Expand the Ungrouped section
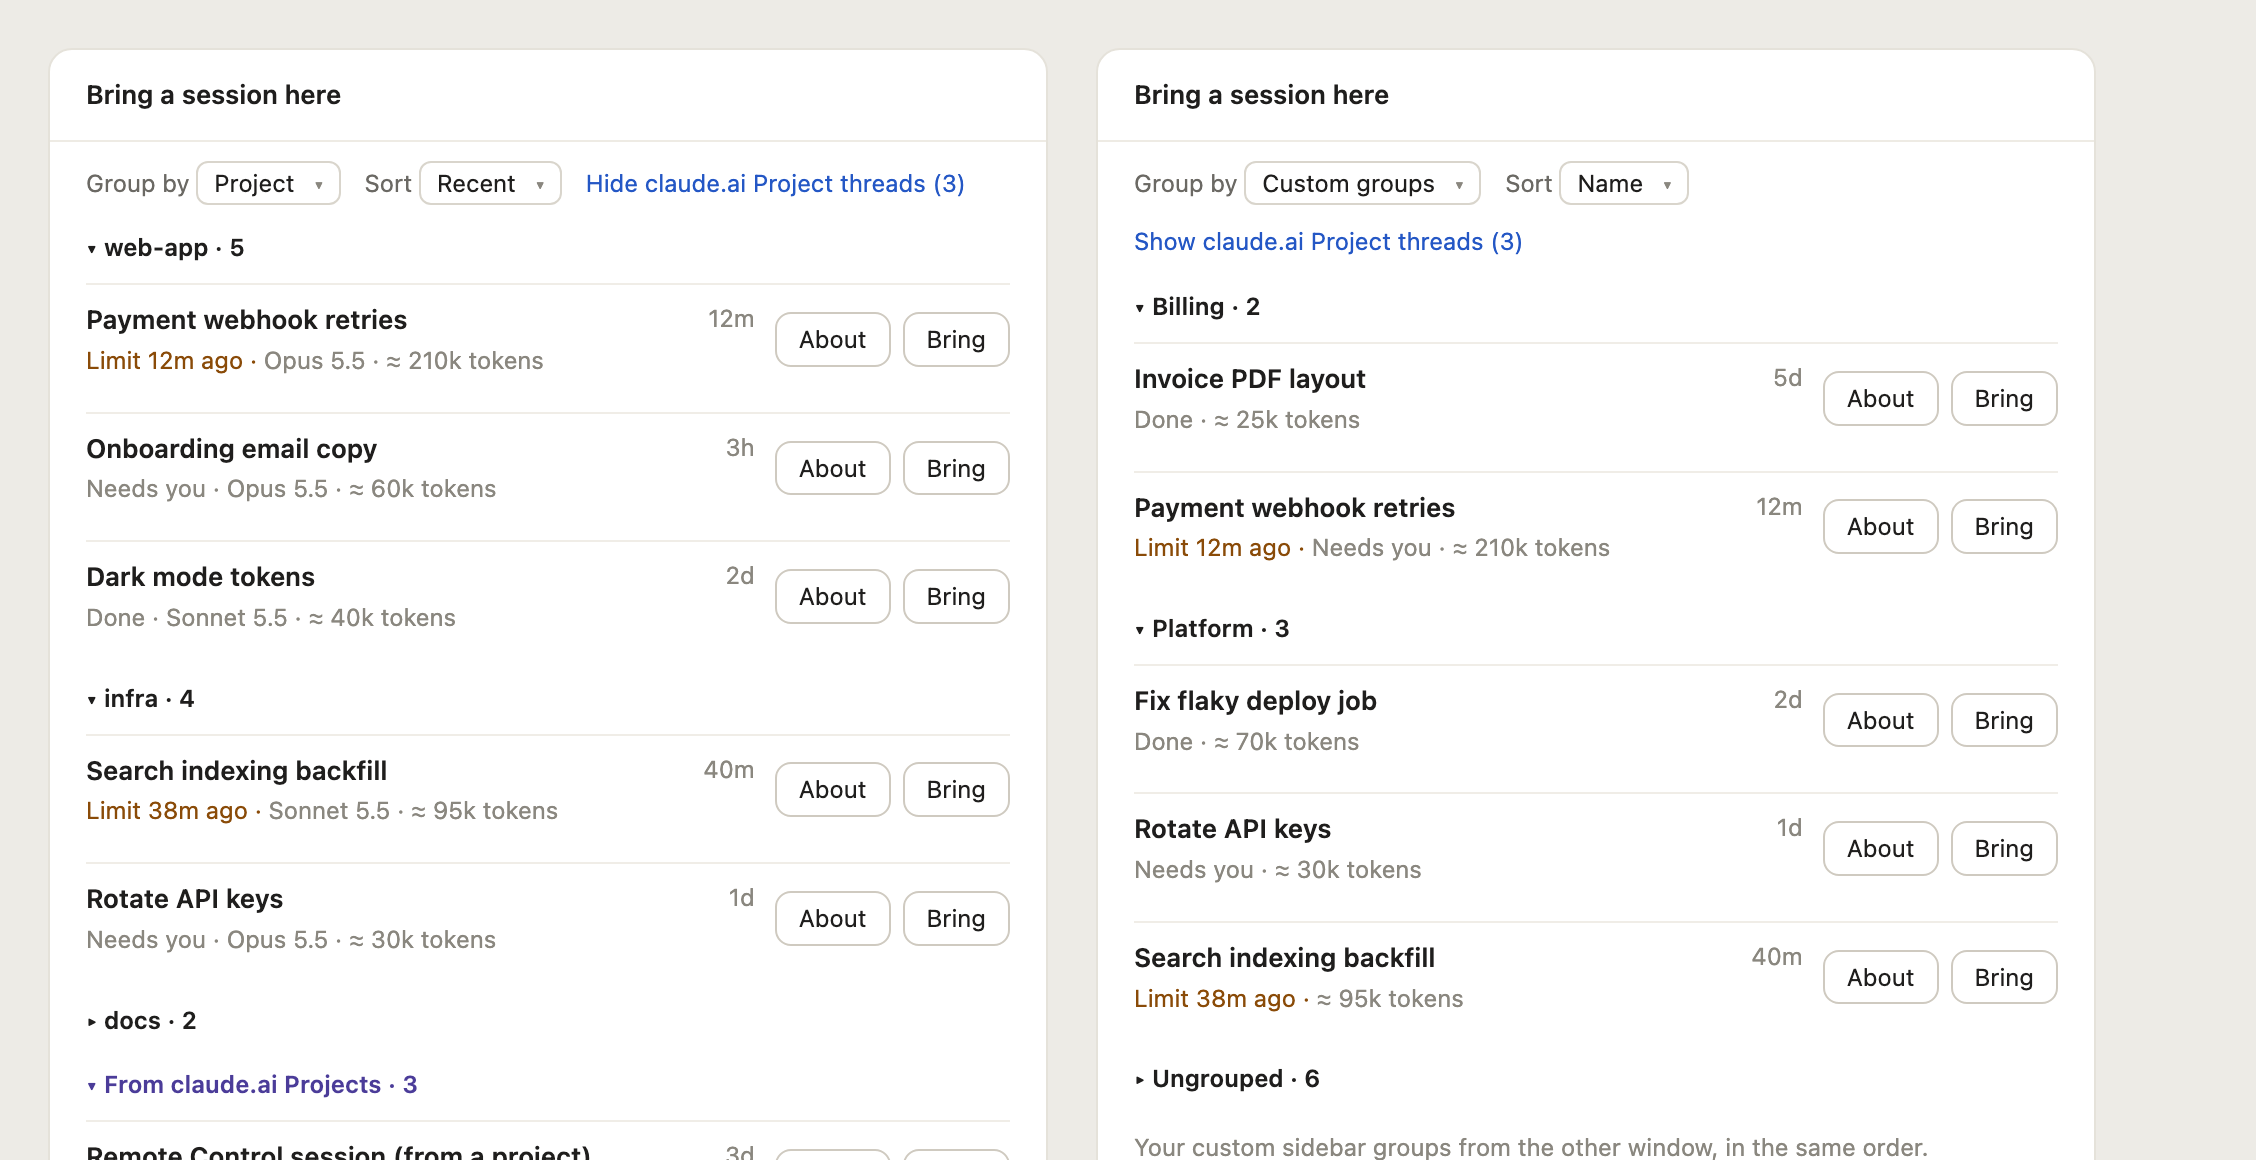 [1227, 1079]
